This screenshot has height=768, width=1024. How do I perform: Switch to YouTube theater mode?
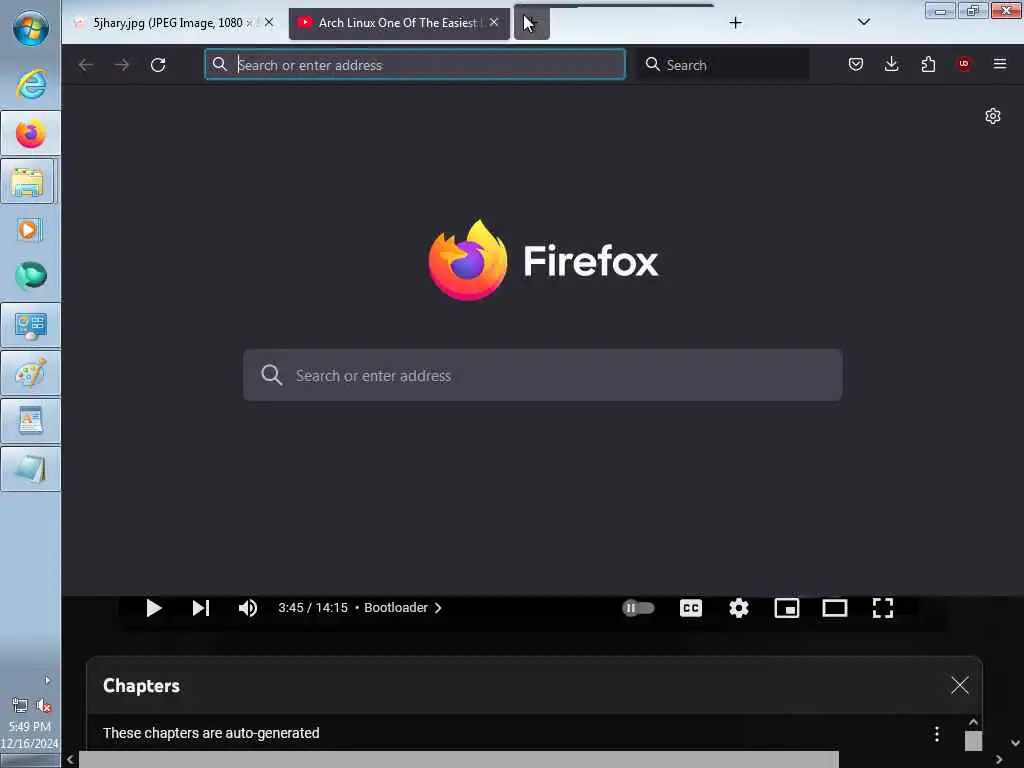pyautogui.click(x=835, y=608)
